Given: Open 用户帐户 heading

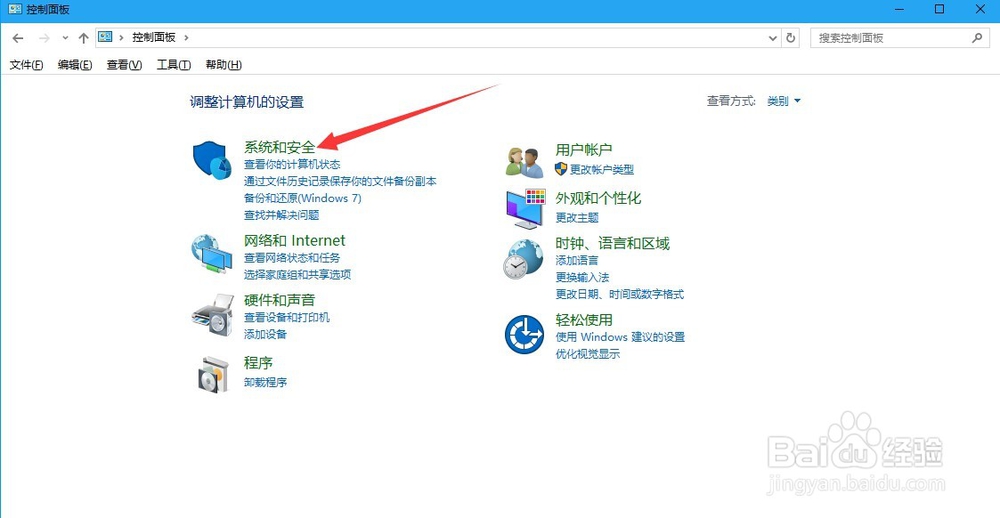Looking at the screenshot, I should pos(584,150).
